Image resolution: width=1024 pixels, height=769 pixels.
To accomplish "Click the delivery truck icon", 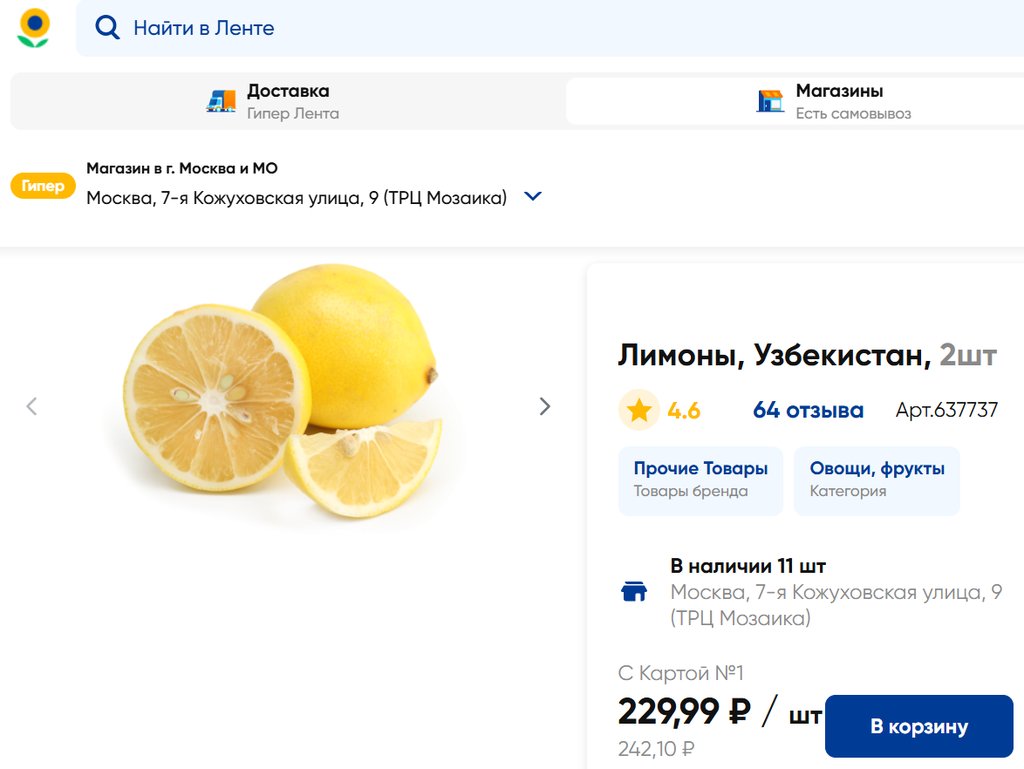I will [x=221, y=101].
